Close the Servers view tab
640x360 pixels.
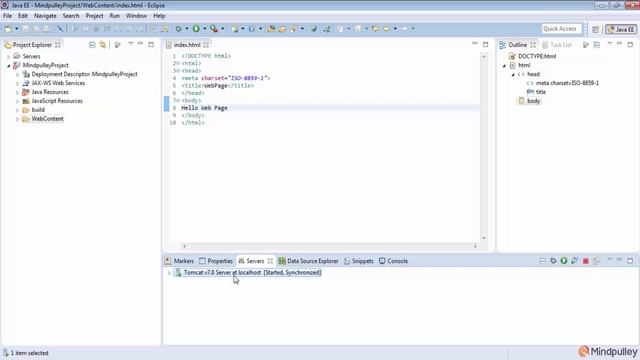coord(270,261)
